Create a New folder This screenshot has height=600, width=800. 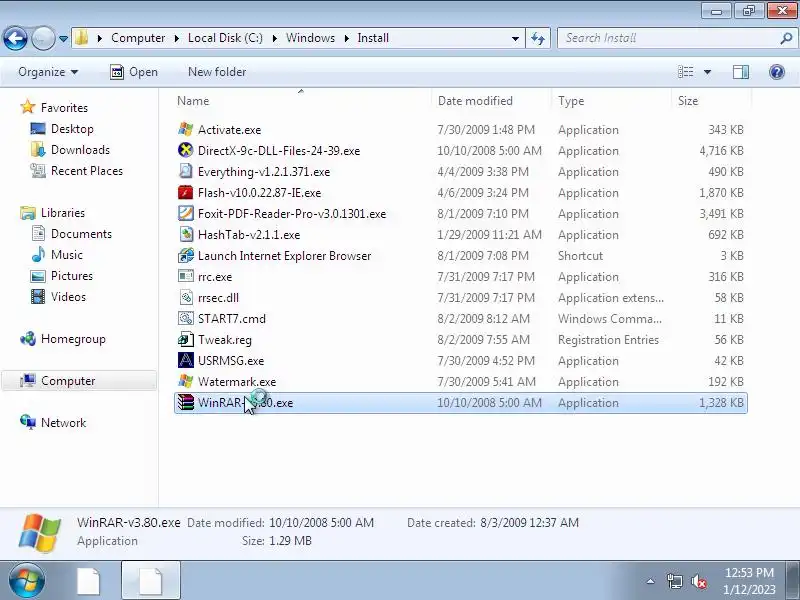coord(217,72)
